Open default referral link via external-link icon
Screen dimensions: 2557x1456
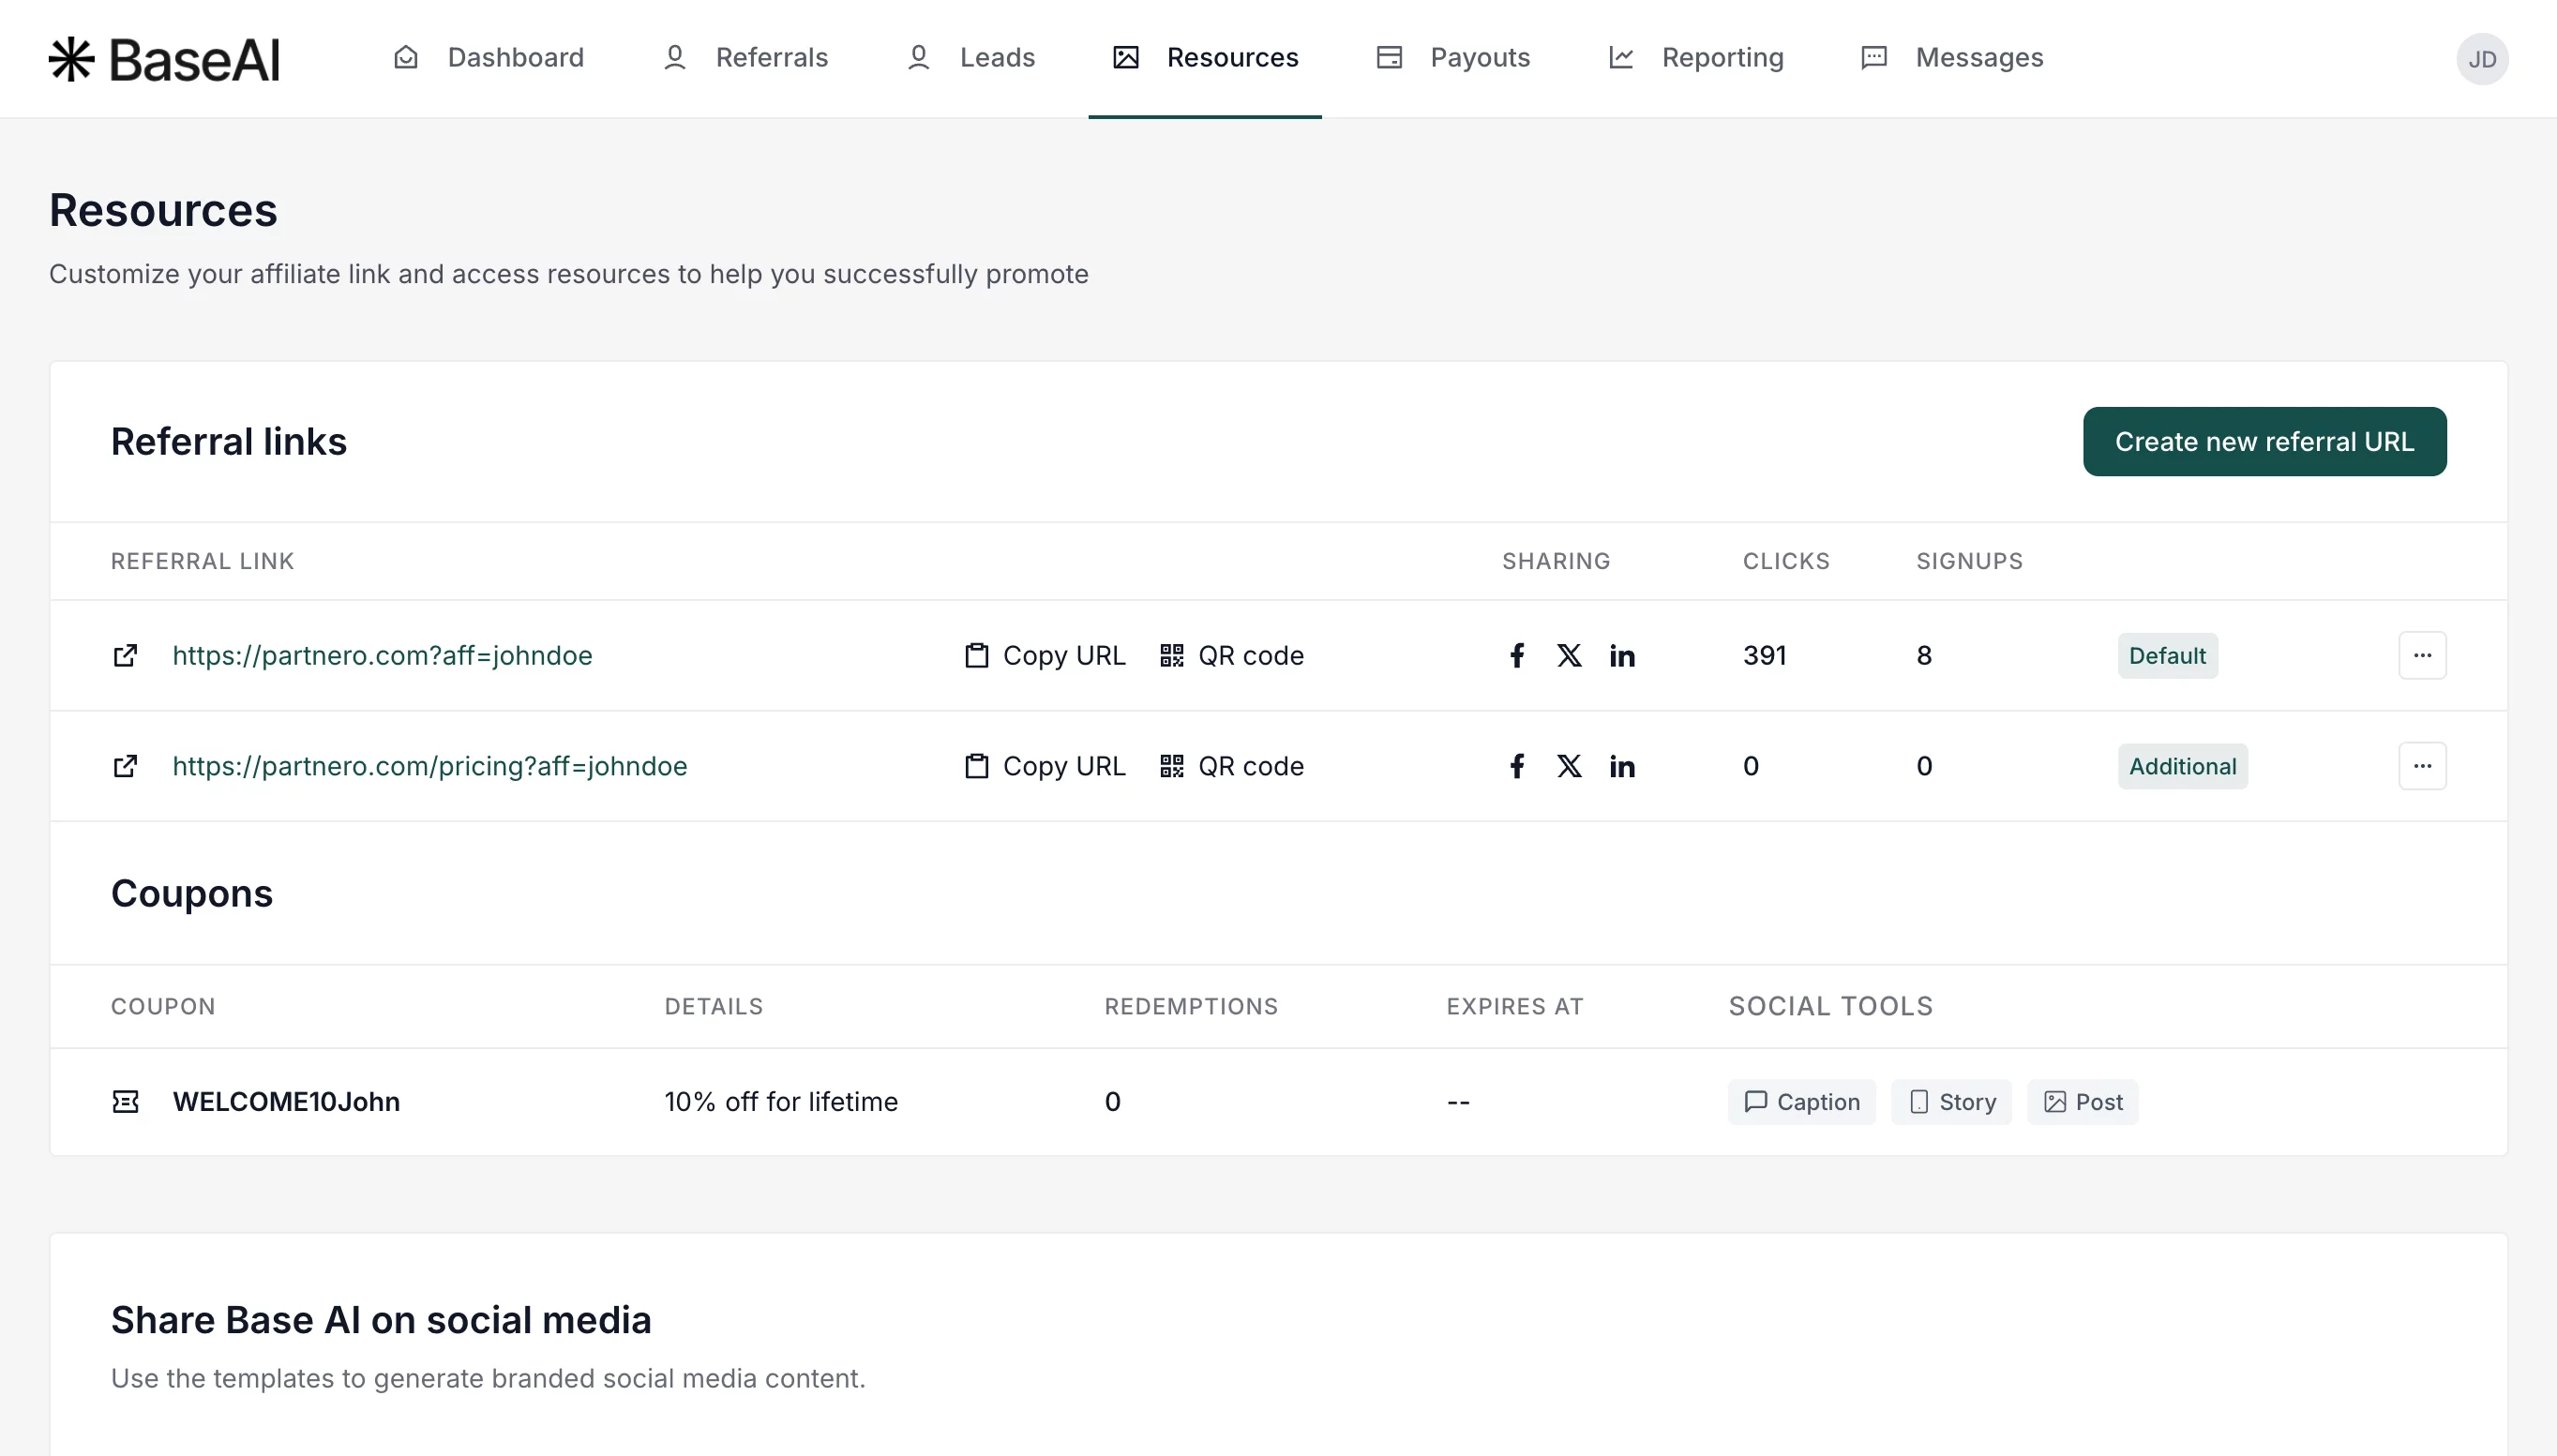pos(125,655)
